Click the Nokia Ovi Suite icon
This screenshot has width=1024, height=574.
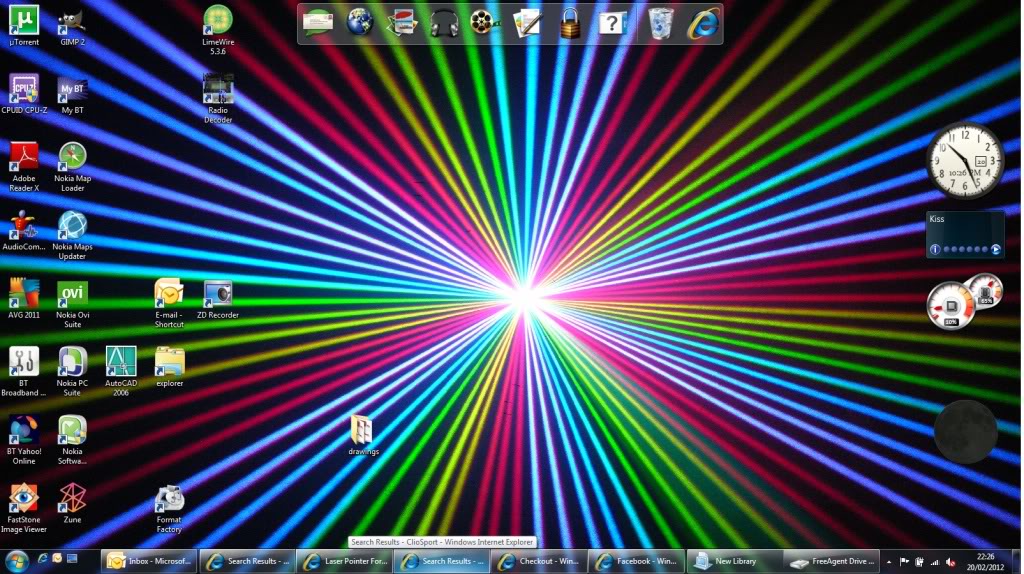tap(72, 294)
